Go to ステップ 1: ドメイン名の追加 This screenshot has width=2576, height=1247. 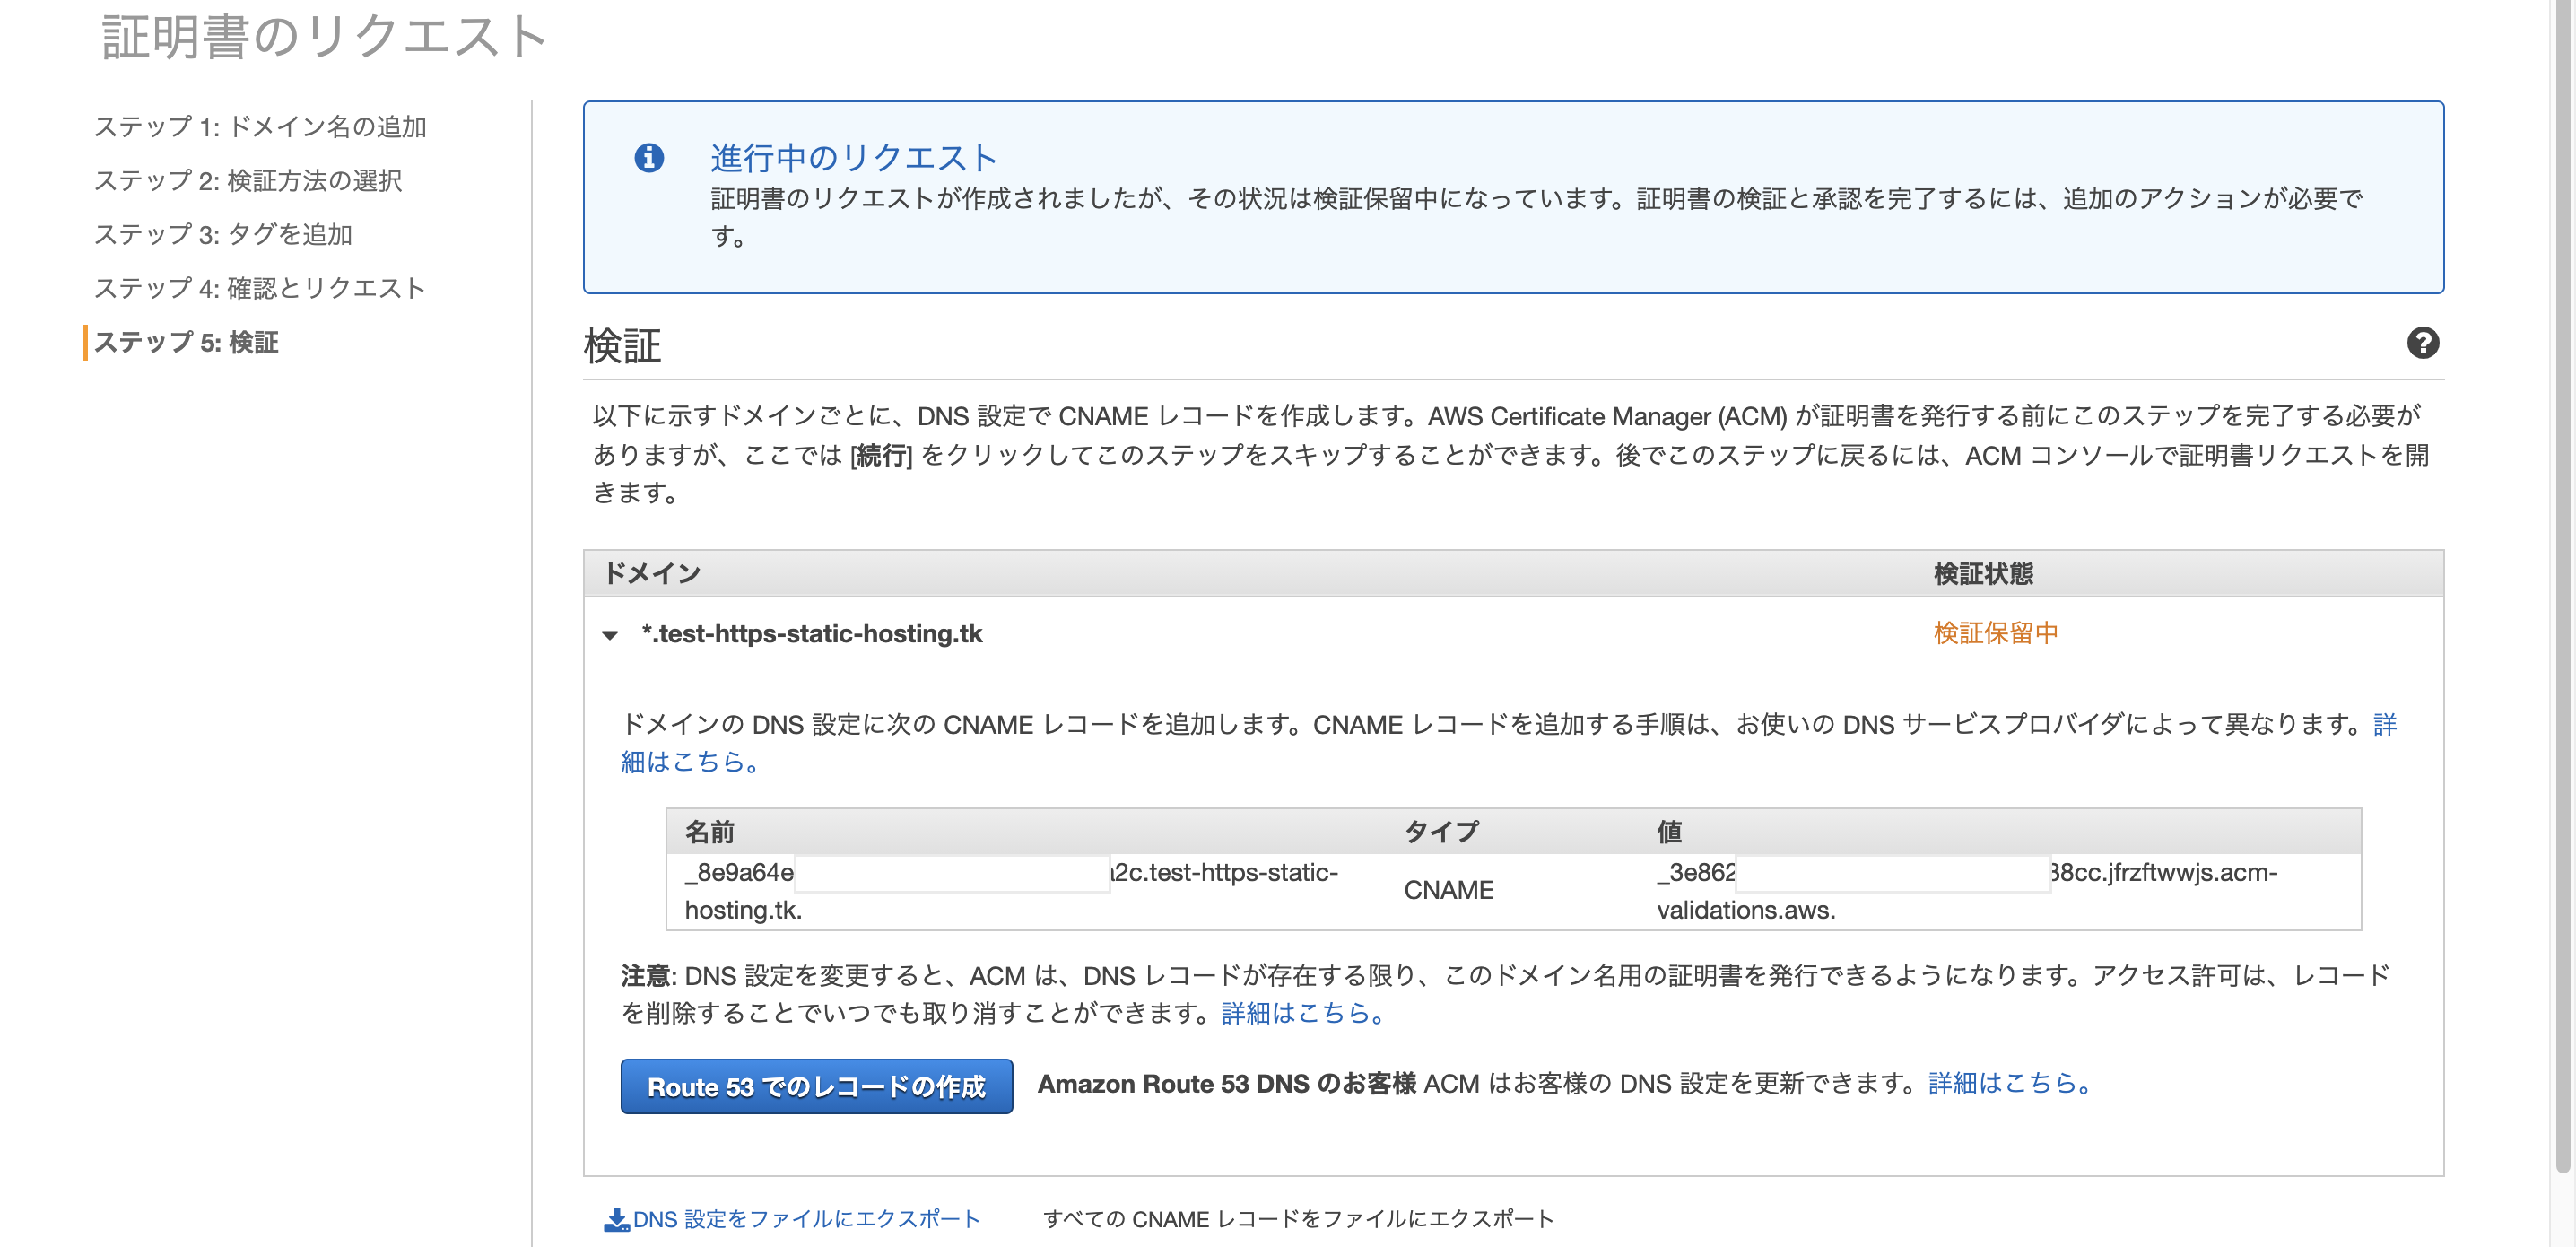click(x=260, y=127)
